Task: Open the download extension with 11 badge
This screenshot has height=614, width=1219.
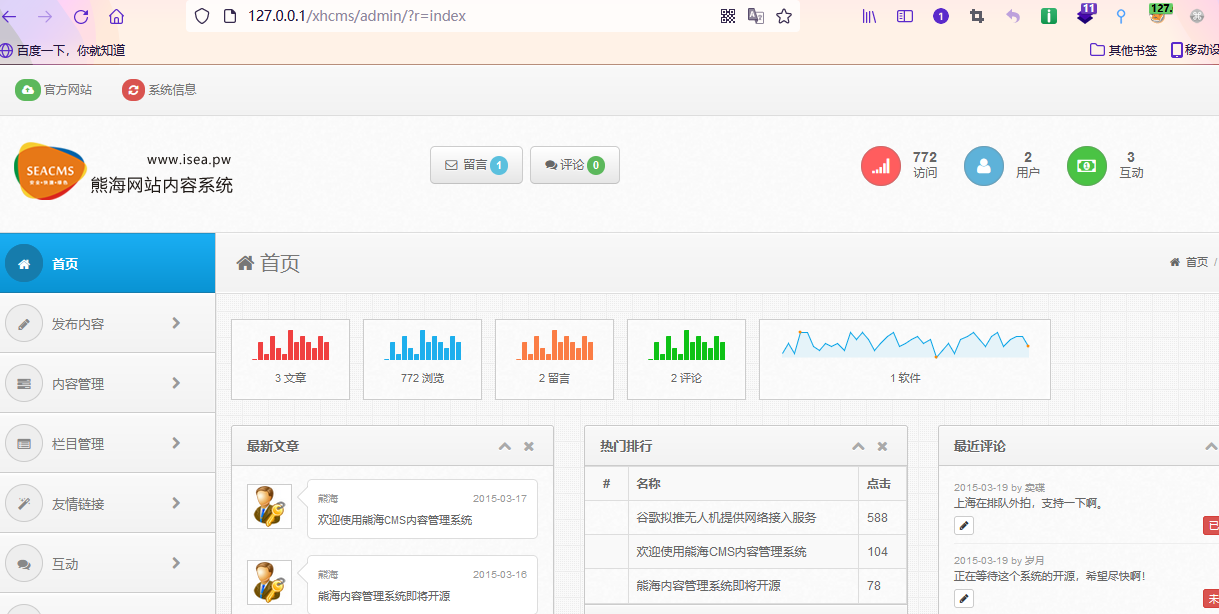Action: point(1086,14)
